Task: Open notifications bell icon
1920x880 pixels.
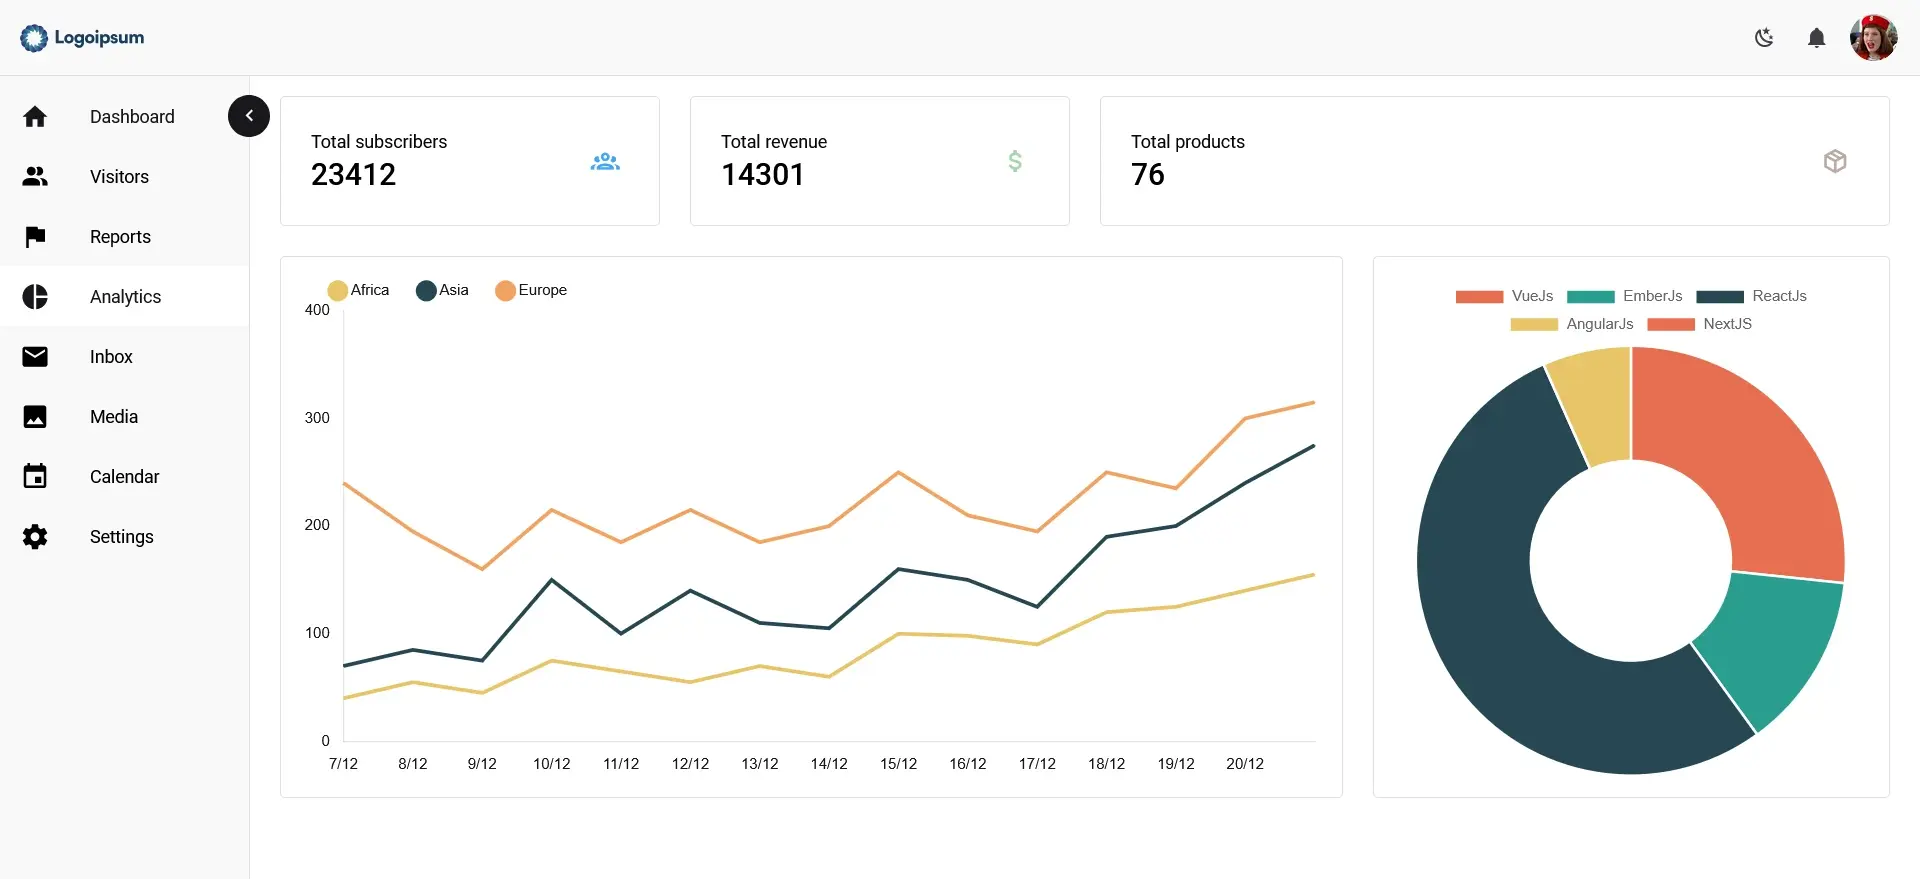Action: click(x=1816, y=38)
